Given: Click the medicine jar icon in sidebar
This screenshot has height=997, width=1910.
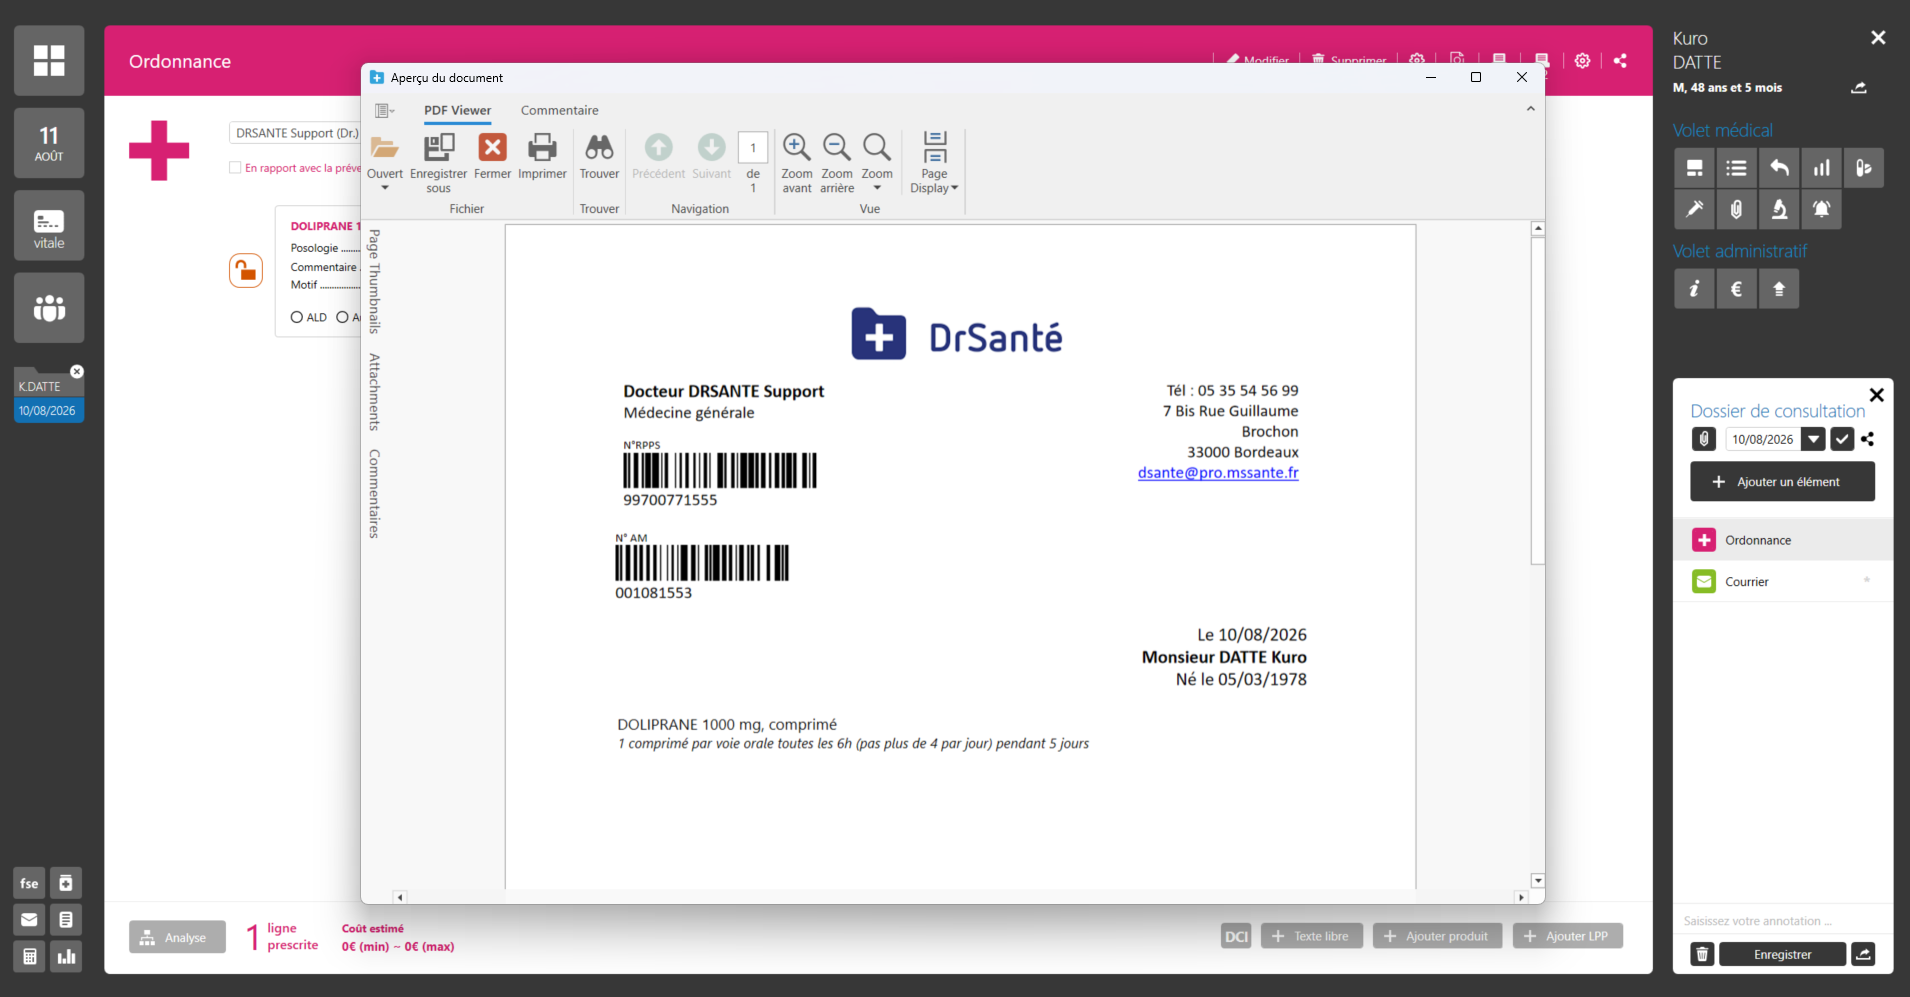Looking at the screenshot, I should pos(66,883).
